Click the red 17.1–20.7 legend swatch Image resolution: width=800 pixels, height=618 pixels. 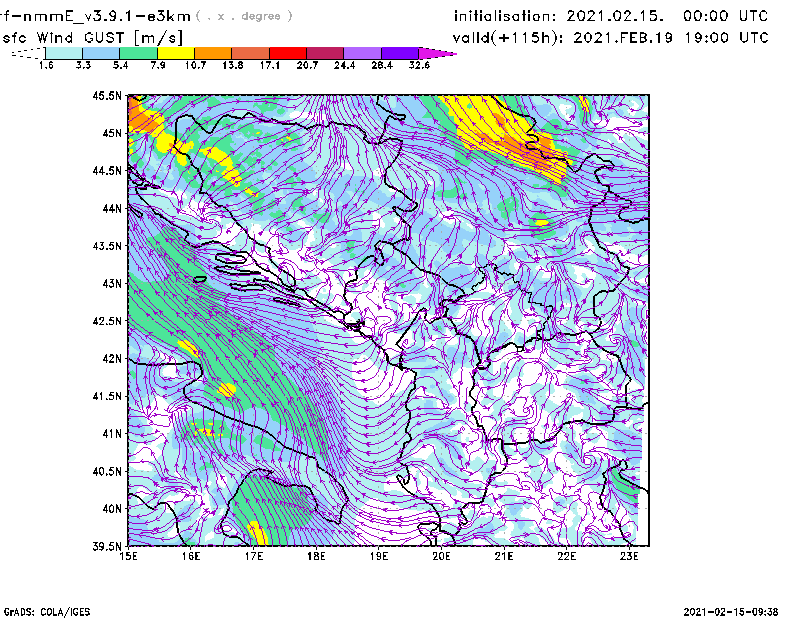coord(288,53)
